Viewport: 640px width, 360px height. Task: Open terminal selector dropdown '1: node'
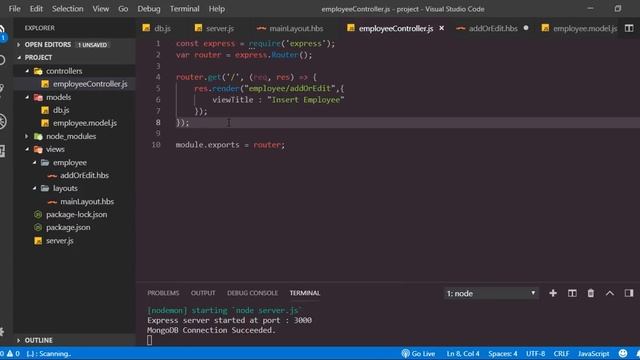[x=491, y=293]
